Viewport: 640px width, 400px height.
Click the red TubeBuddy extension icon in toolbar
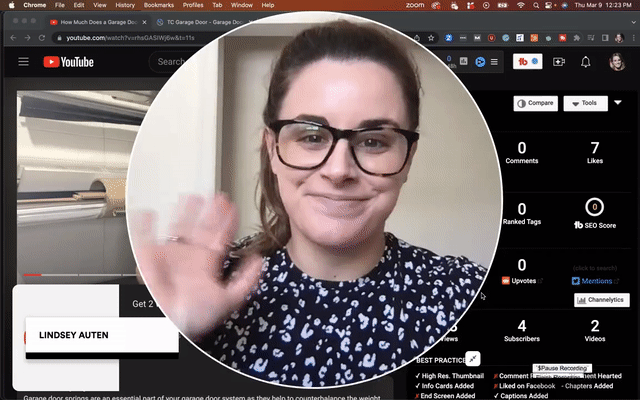[x=562, y=38]
